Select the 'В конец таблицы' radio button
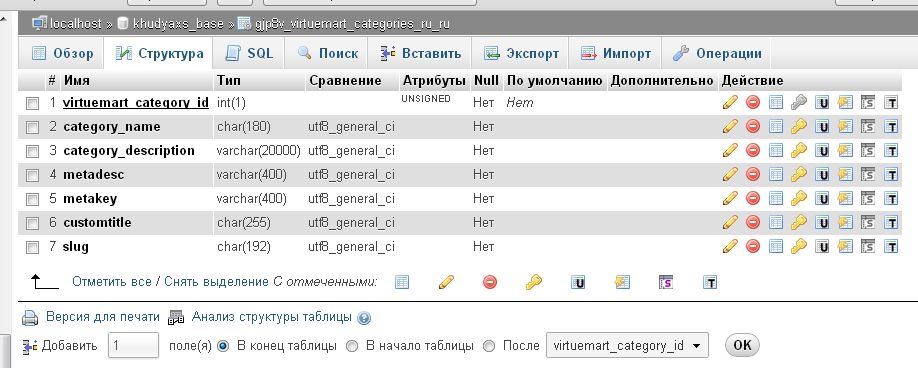The image size is (918, 368). (x=223, y=346)
